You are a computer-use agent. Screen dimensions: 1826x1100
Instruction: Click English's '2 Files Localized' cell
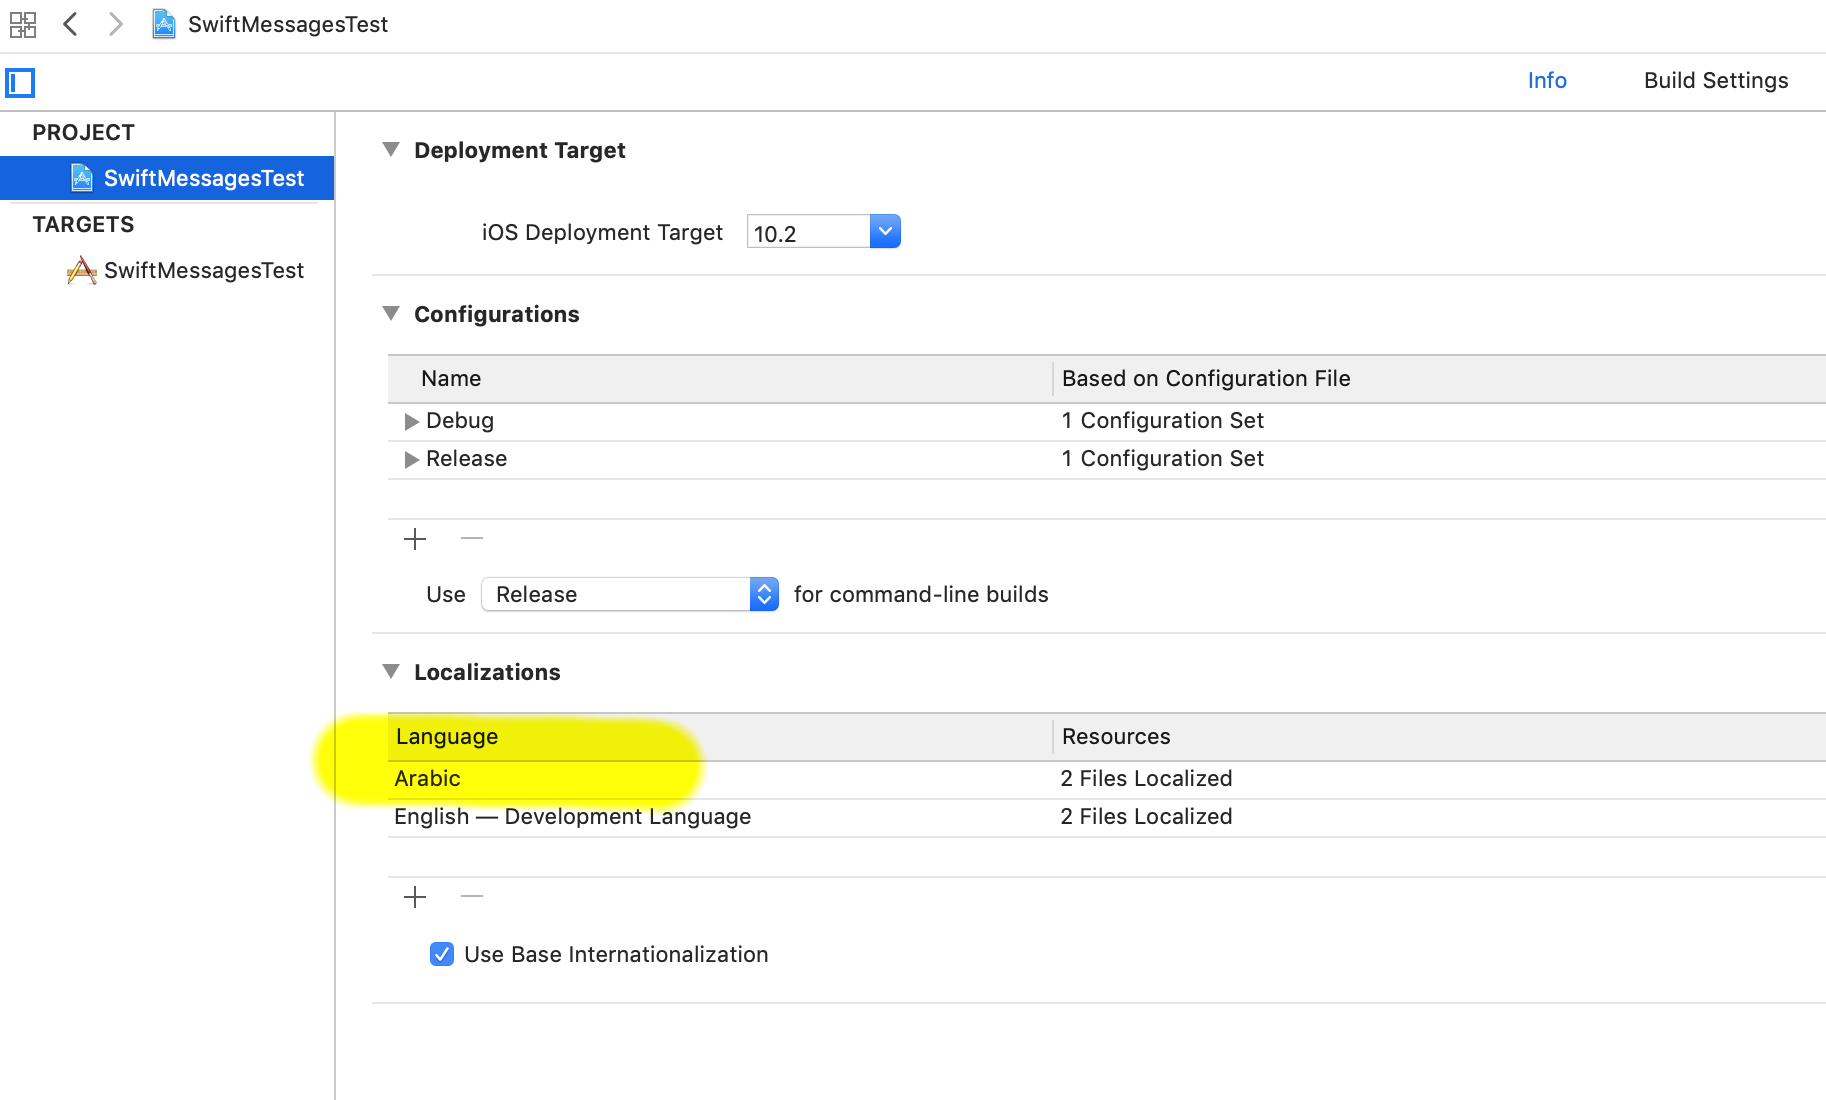[x=1146, y=817]
